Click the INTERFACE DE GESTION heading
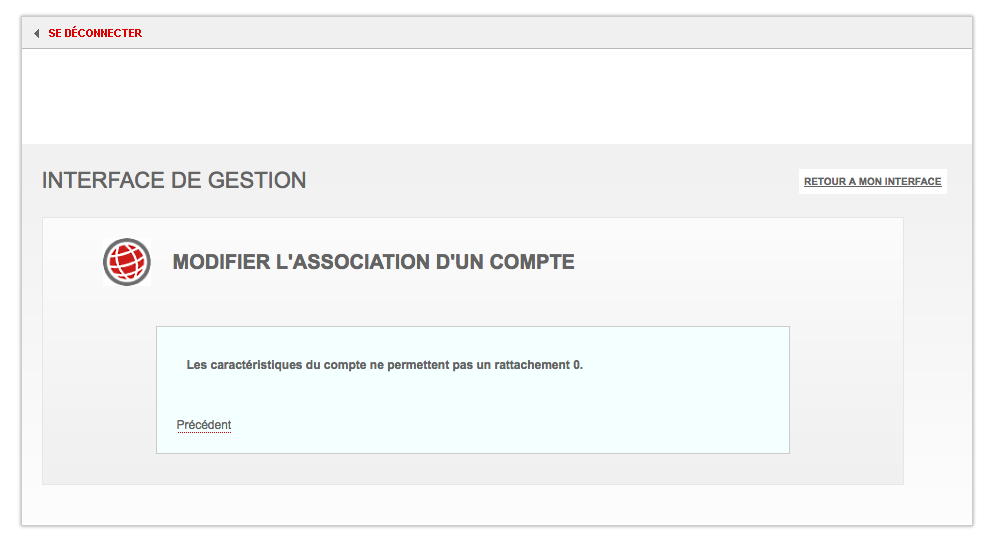 pyautogui.click(x=174, y=181)
